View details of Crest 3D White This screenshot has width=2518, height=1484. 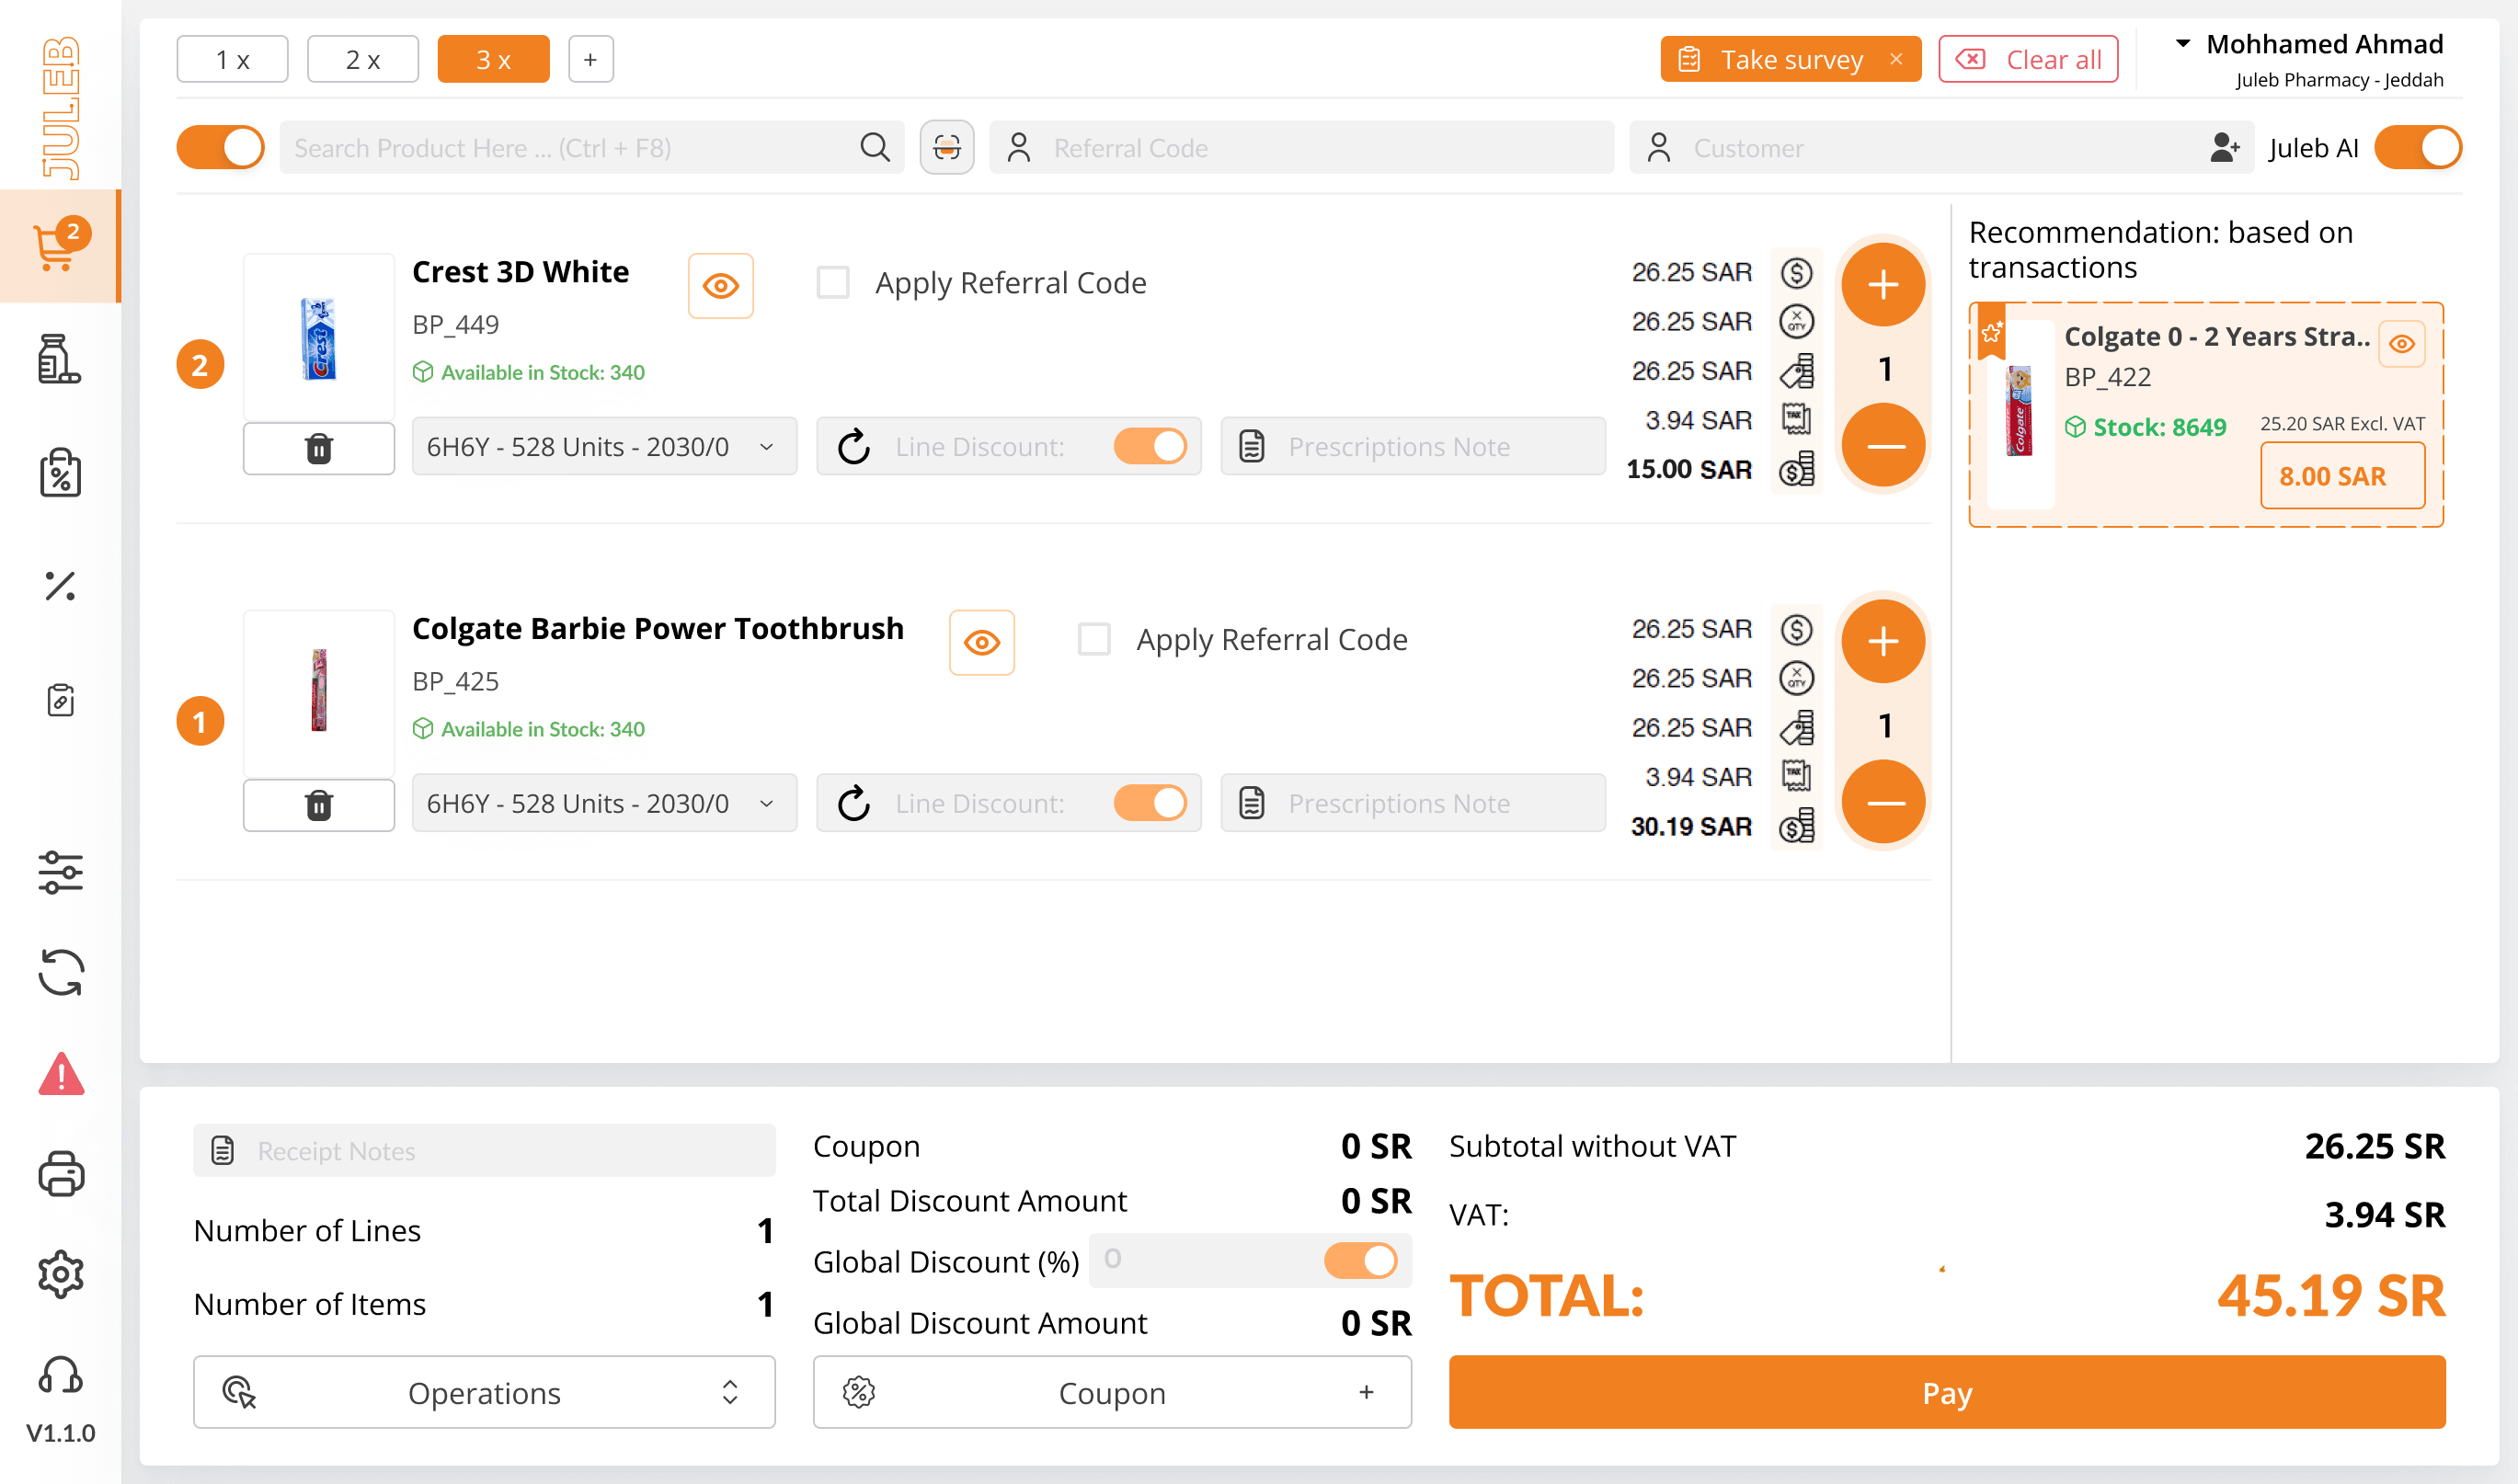720,286
